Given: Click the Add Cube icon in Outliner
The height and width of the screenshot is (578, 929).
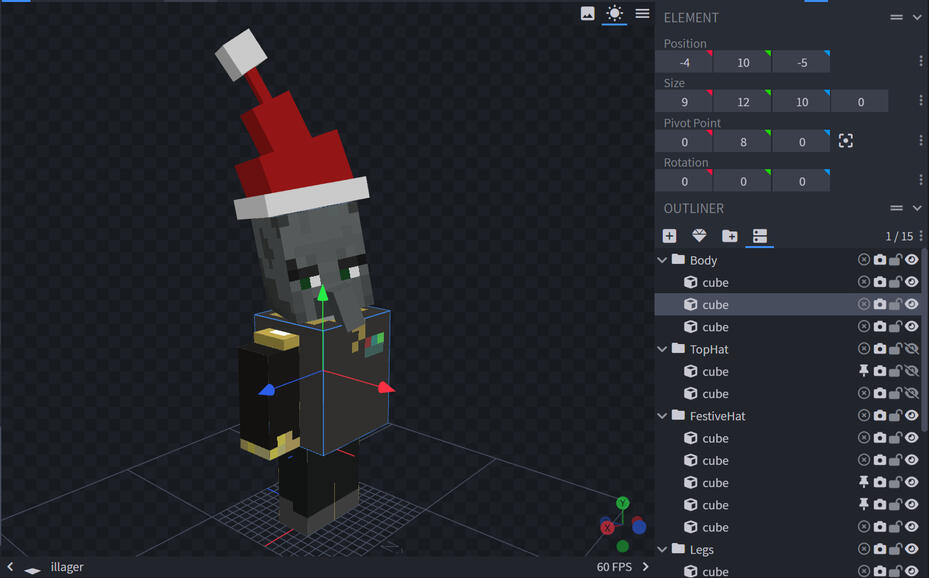Looking at the screenshot, I should click(x=669, y=236).
